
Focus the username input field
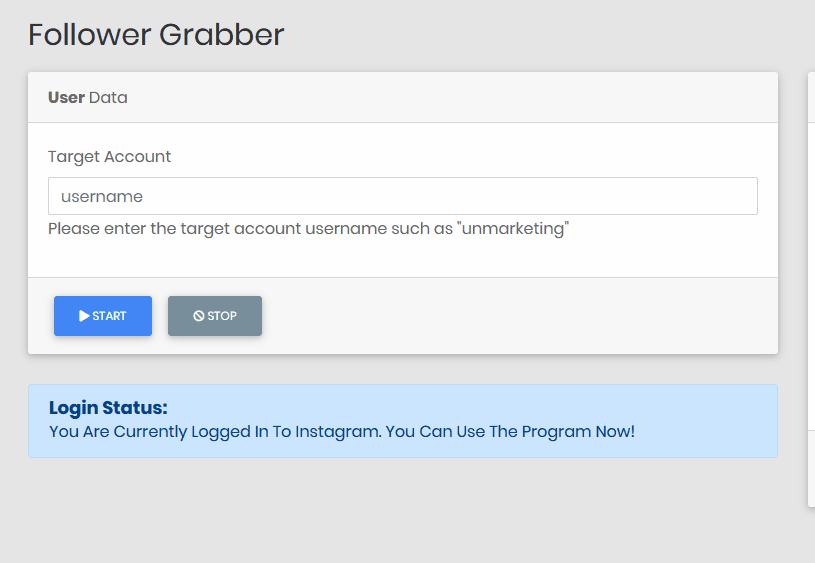tap(403, 196)
